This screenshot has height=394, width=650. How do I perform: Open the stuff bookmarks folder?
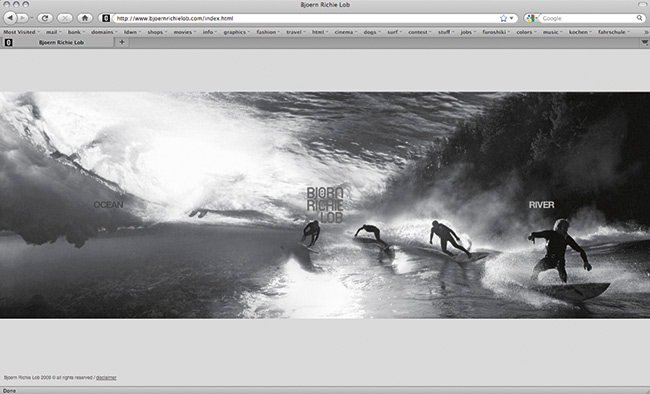[x=446, y=32]
